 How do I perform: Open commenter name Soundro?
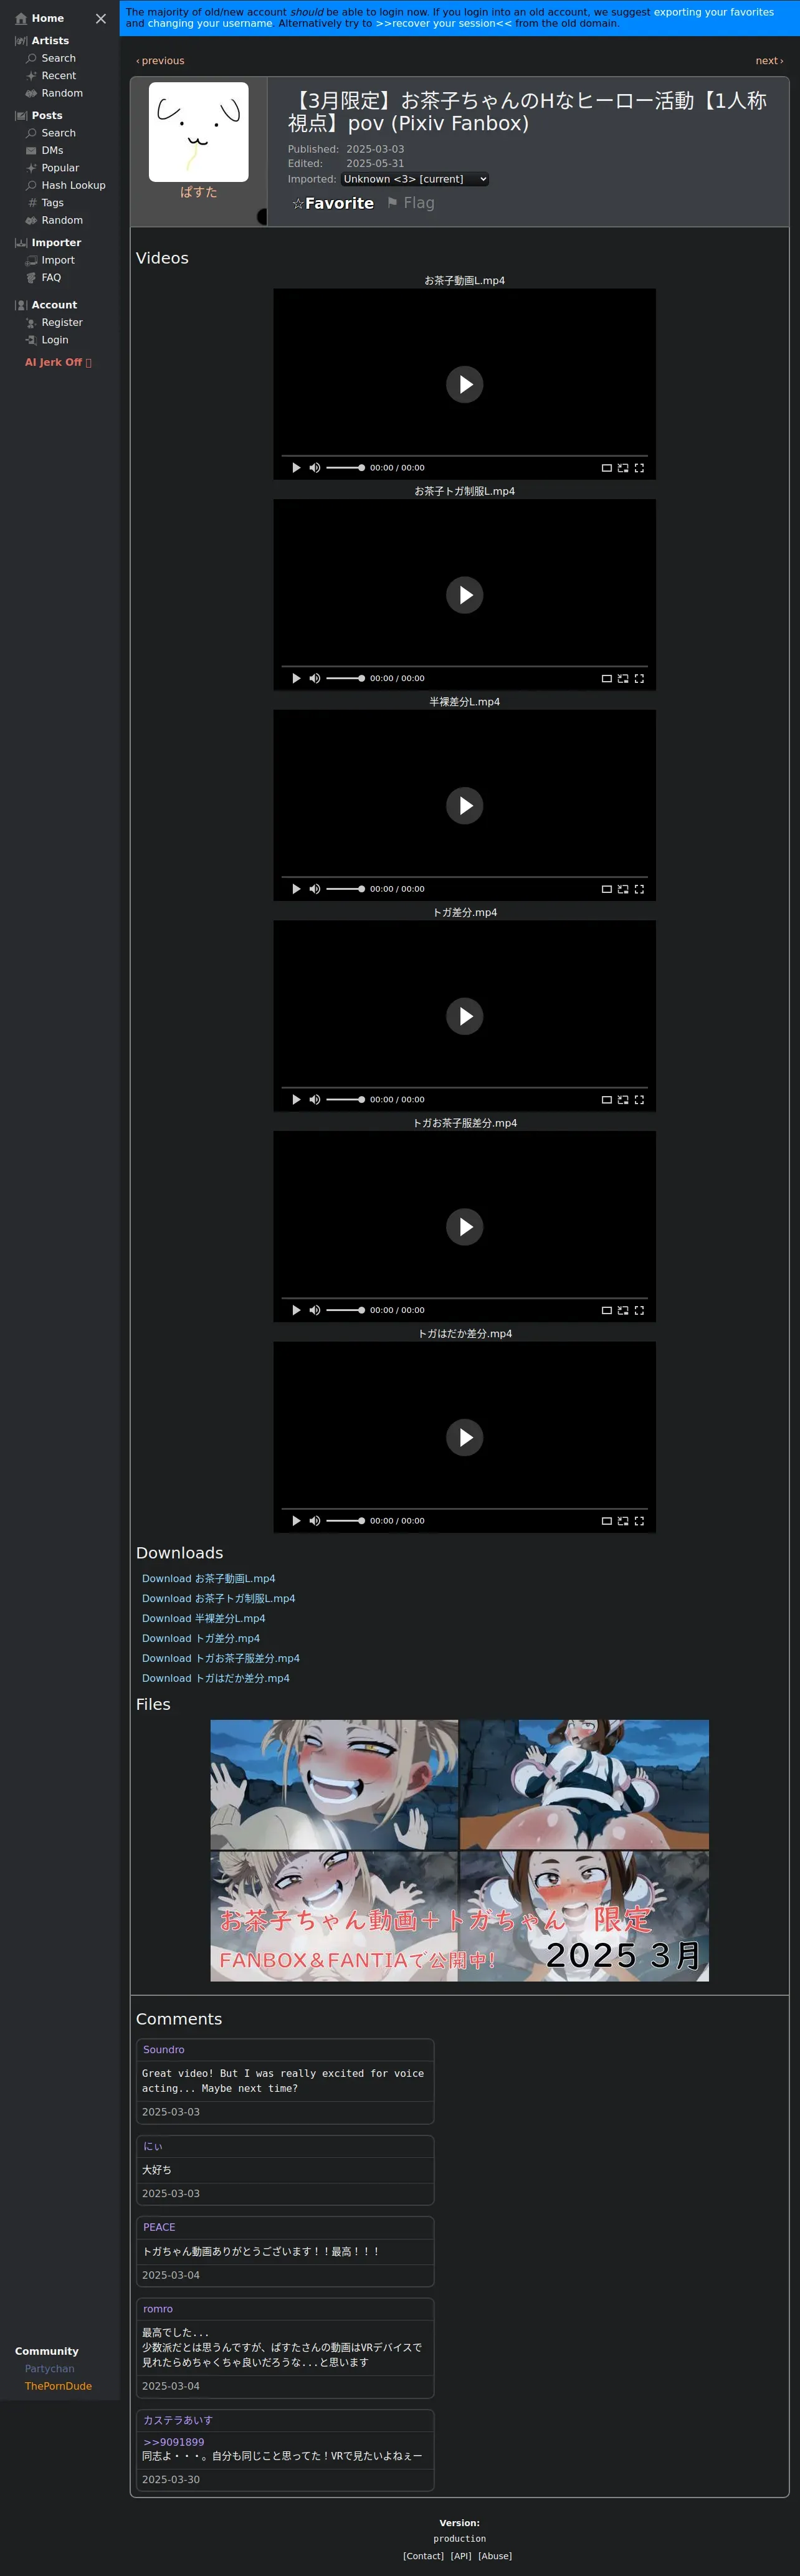tap(163, 2050)
